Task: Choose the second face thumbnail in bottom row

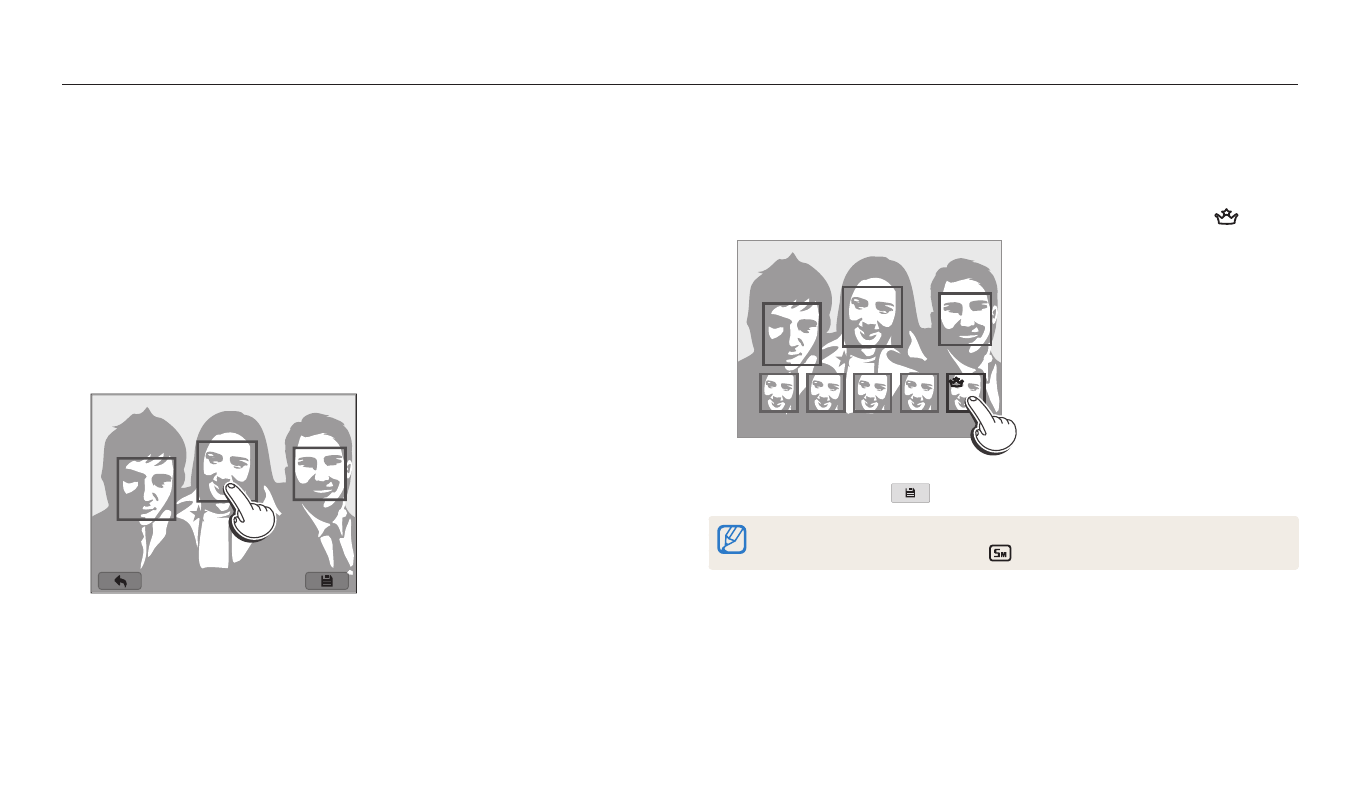Action: tap(826, 393)
